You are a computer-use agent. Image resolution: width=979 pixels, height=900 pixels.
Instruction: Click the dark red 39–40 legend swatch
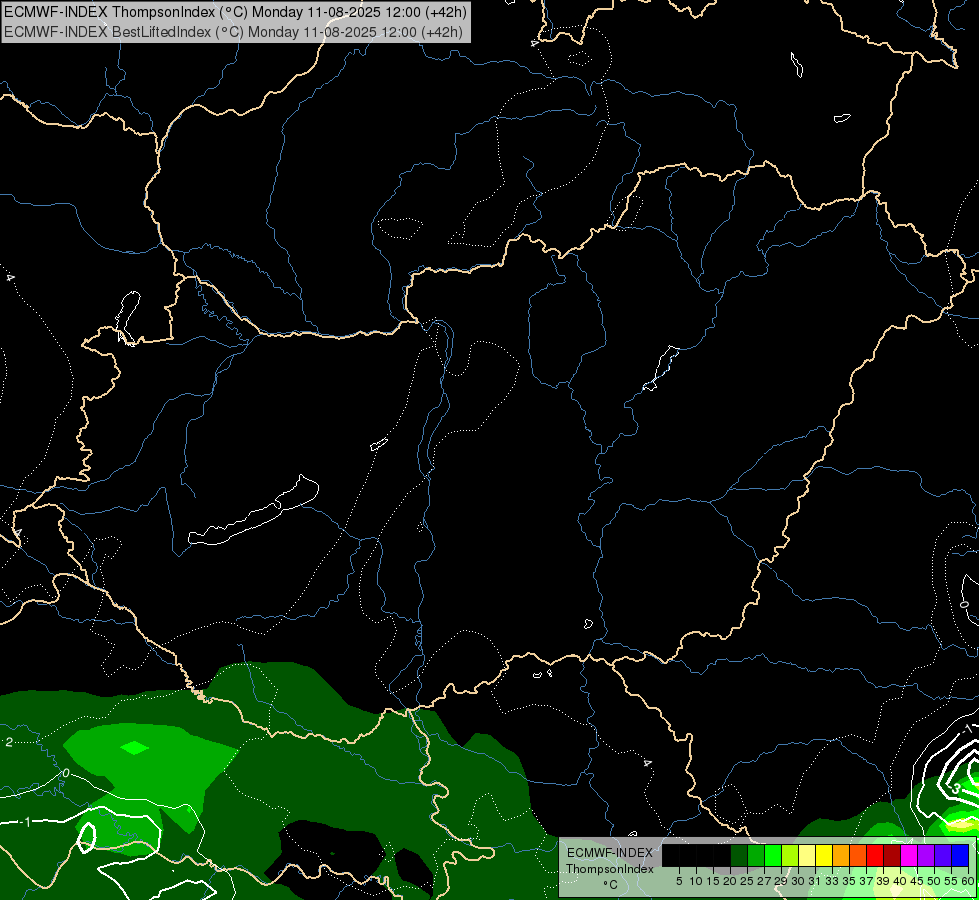[x=892, y=855]
